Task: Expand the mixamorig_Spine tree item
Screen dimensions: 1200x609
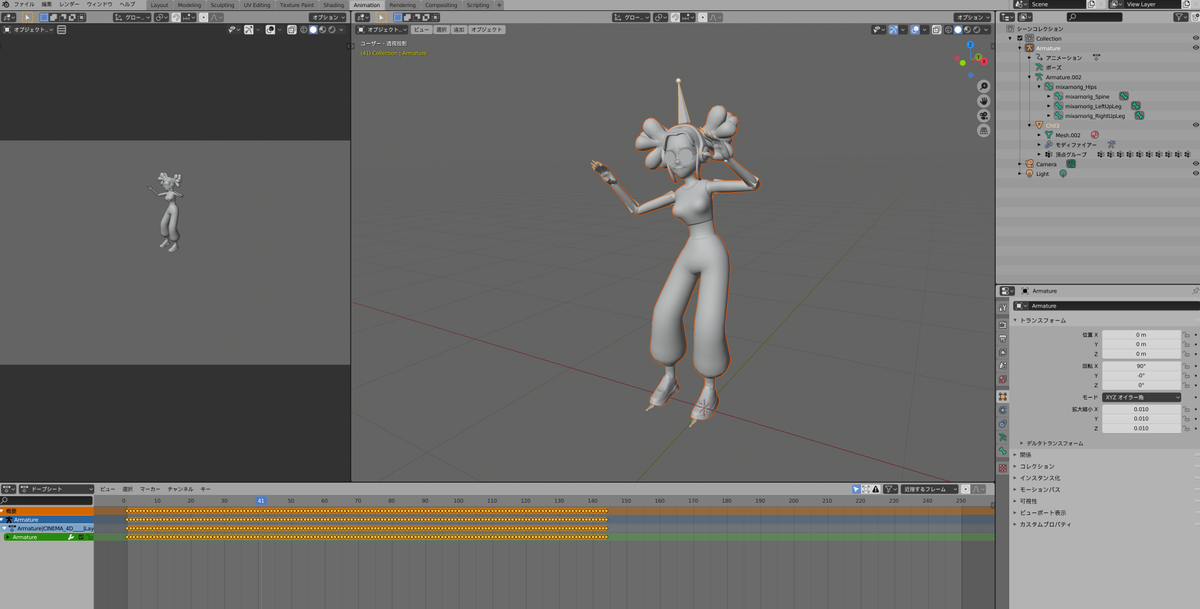Action: 1049,96
